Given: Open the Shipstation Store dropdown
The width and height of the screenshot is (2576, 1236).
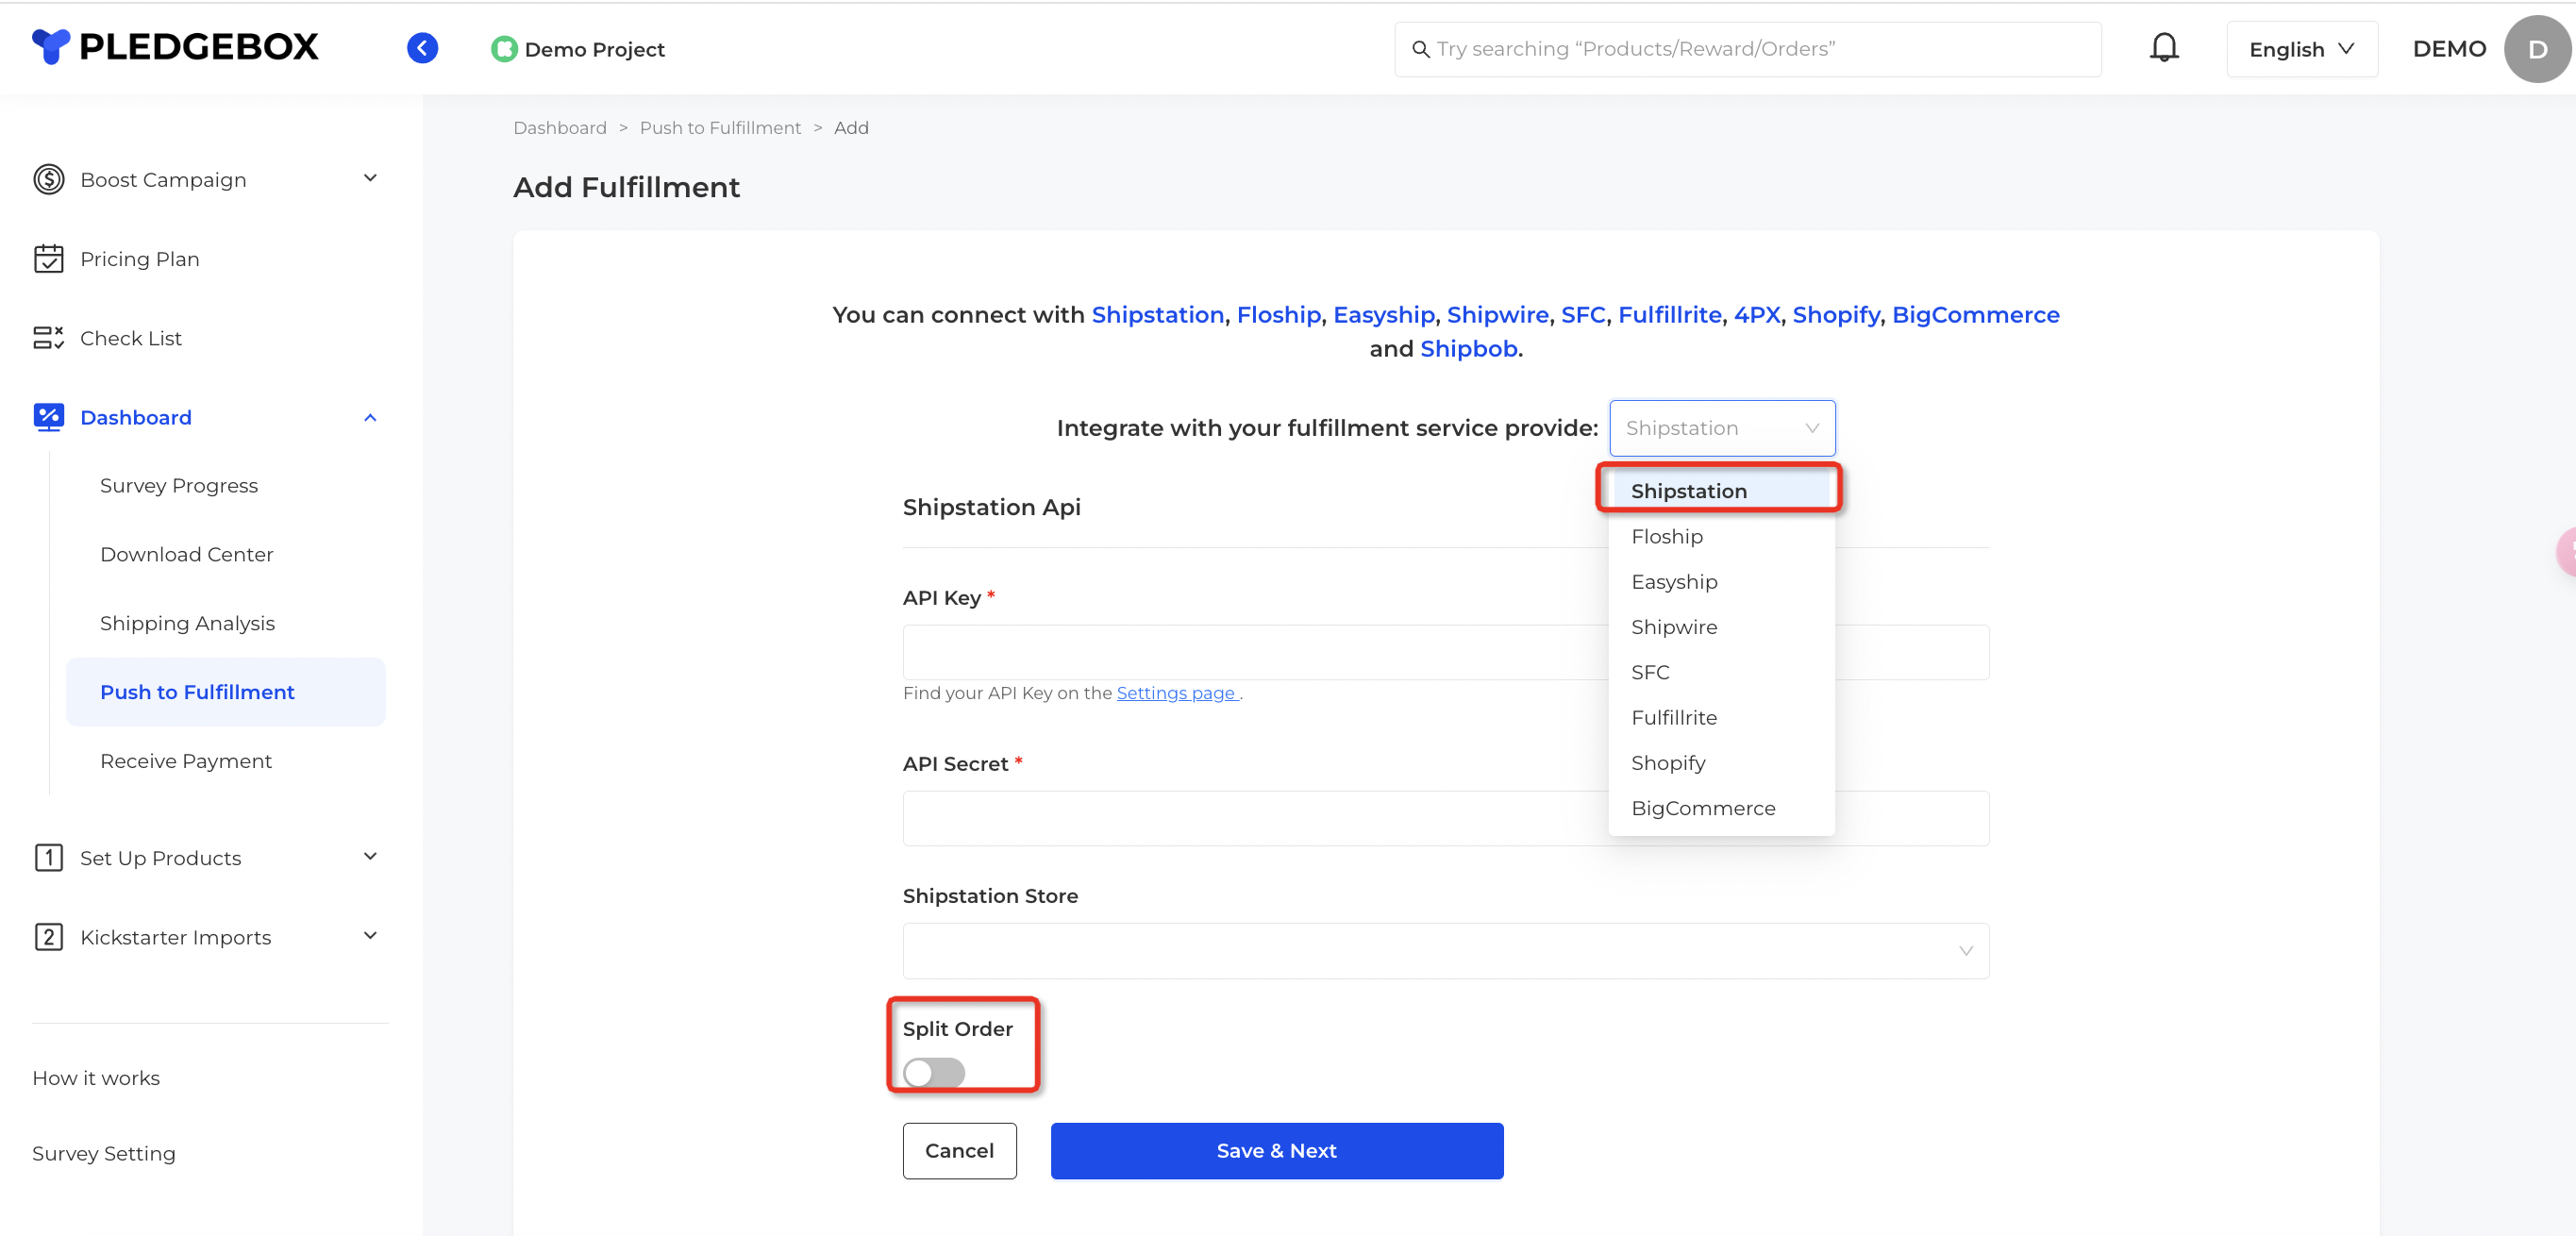Looking at the screenshot, I should coord(1445,950).
